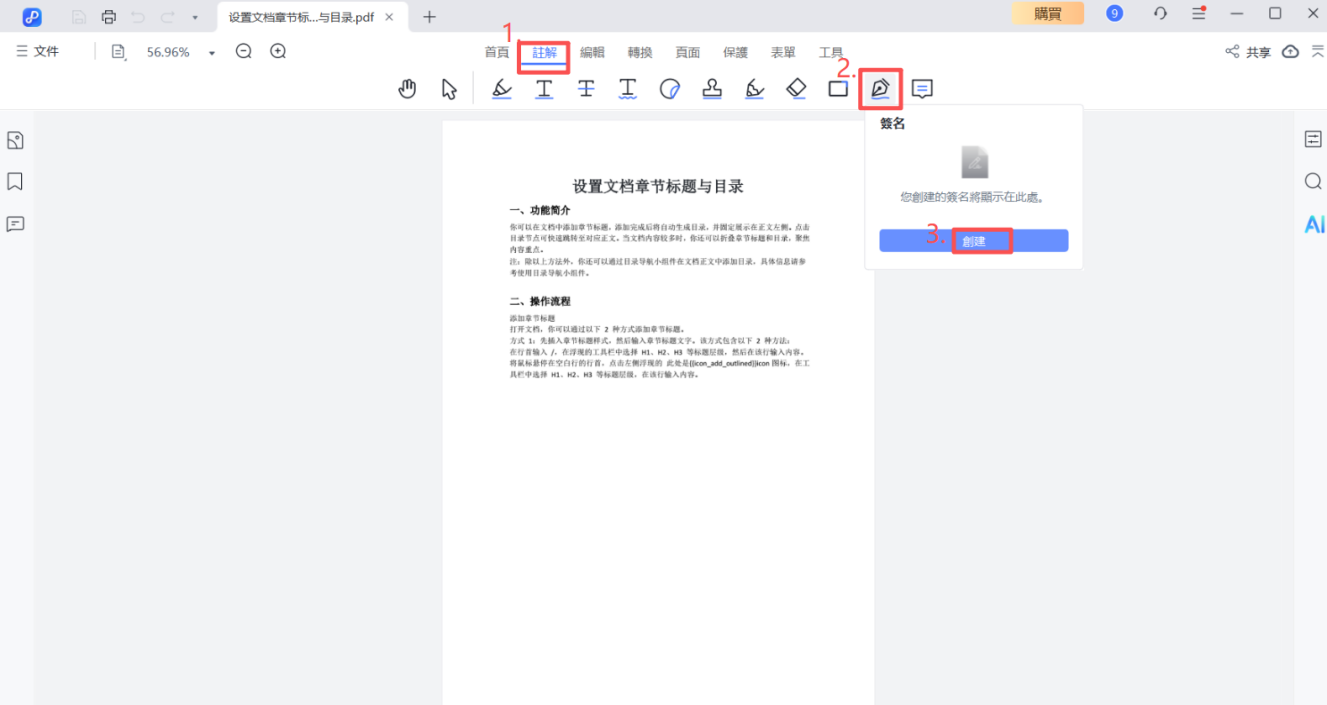Select the text Highlight tool

tap(501, 88)
